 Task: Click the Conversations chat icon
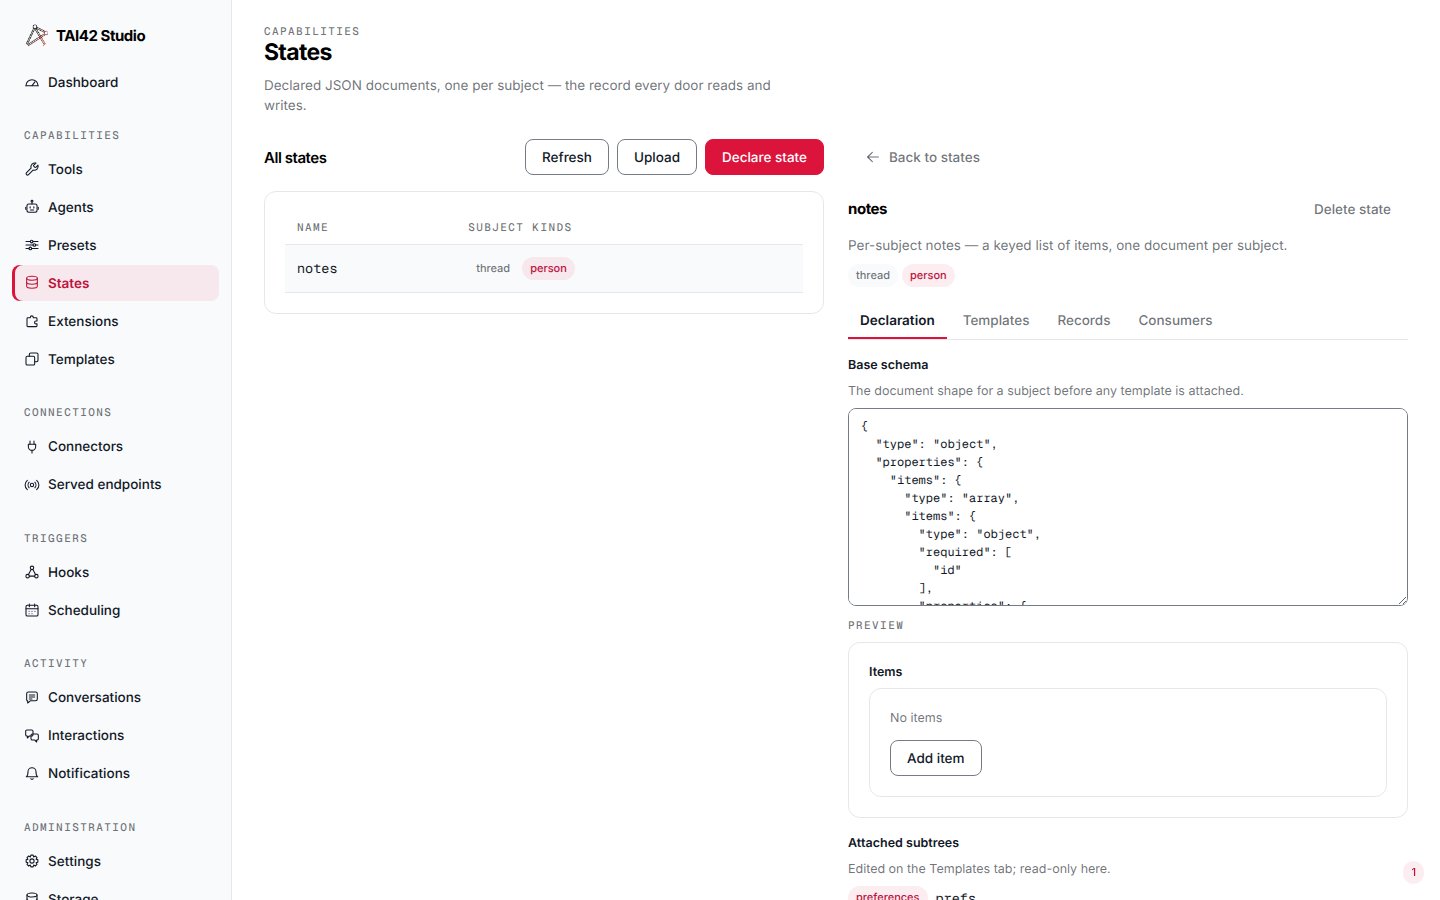(x=32, y=698)
